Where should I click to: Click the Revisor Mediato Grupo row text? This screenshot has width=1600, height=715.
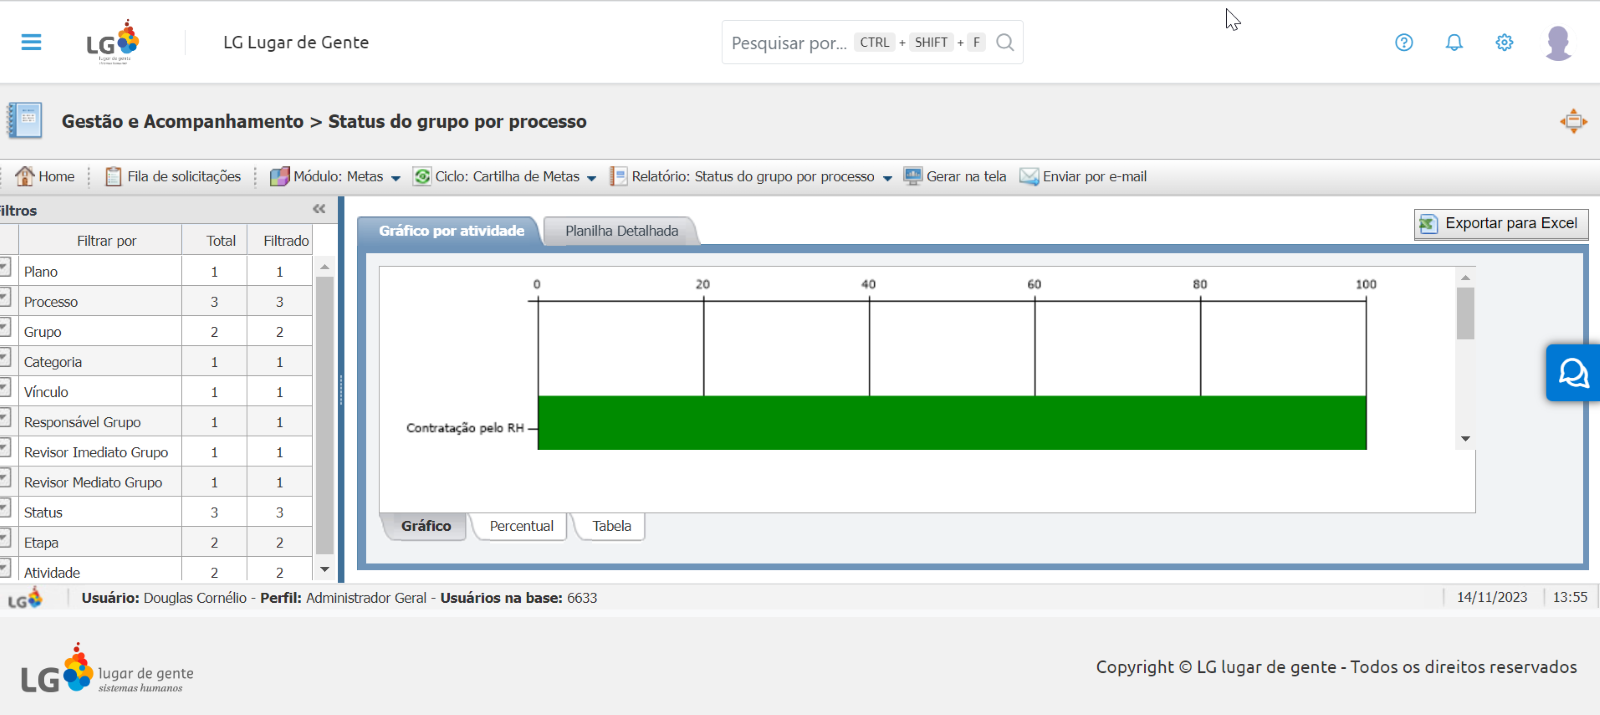click(x=93, y=482)
